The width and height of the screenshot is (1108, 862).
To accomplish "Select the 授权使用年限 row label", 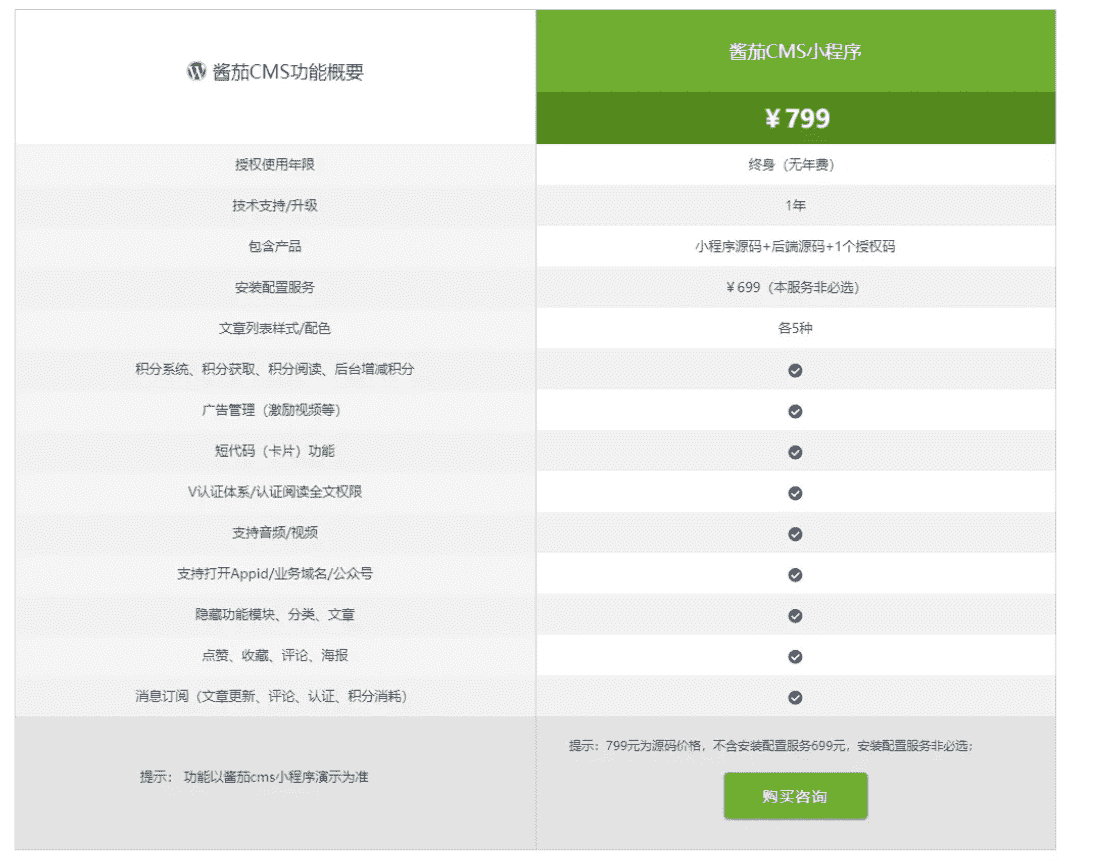I will click(x=275, y=165).
